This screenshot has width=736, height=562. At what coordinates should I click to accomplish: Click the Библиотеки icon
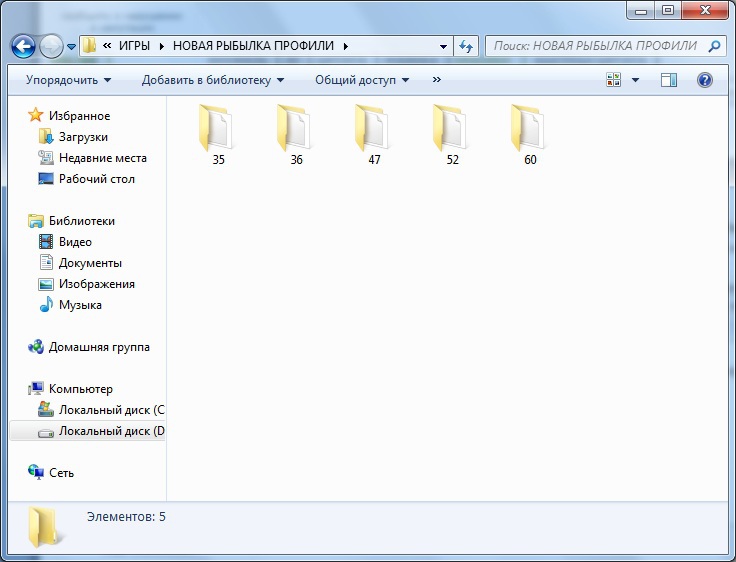point(36,221)
